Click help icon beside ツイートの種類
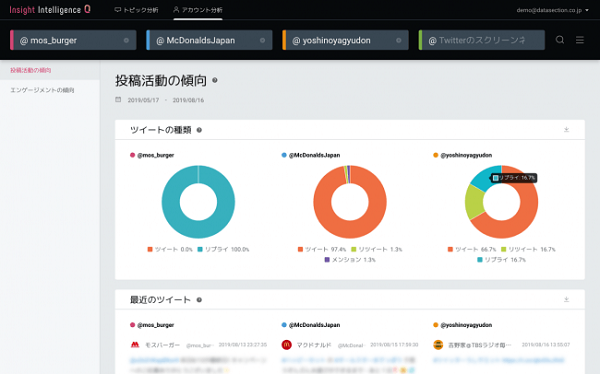Image resolution: width=600 pixels, height=374 pixels. pos(199,130)
